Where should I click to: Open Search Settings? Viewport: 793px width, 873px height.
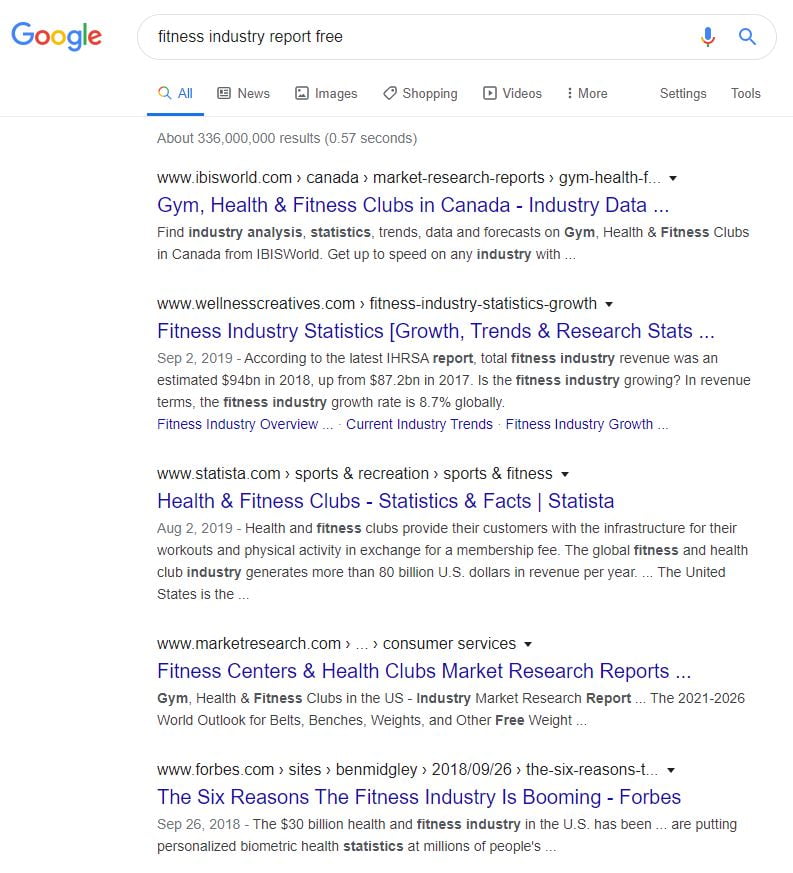683,94
